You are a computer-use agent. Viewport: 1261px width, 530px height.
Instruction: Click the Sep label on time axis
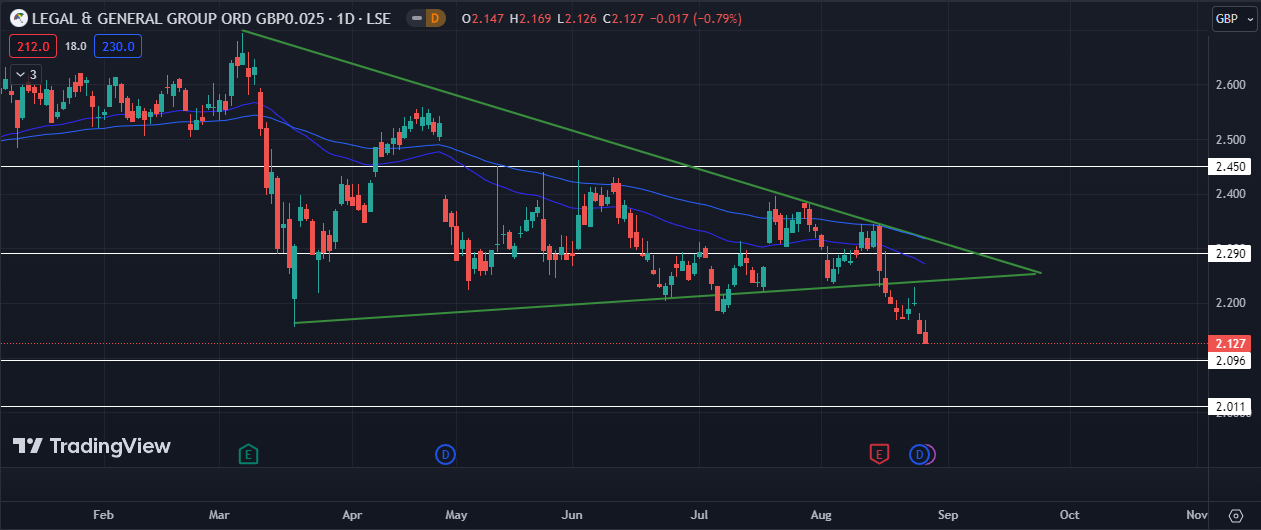point(948,515)
